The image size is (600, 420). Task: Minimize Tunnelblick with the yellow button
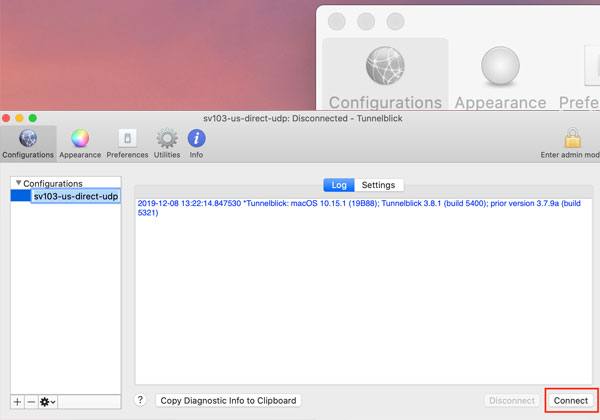point(19,118)
